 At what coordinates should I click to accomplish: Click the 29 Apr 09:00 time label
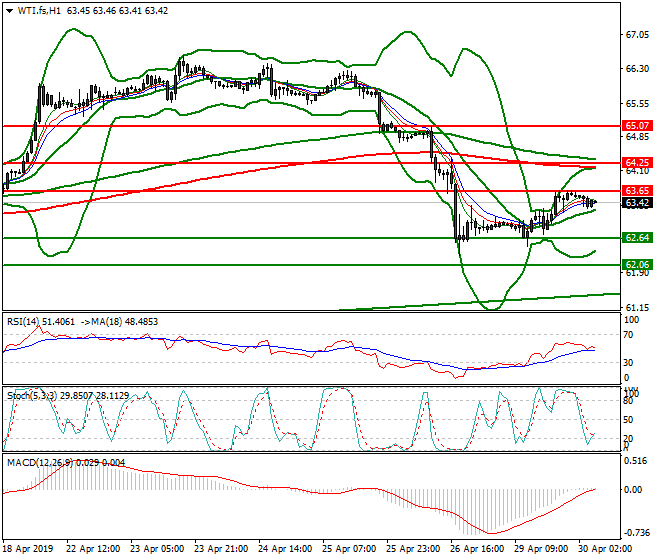pyautogui.click(x=541, y=549)
